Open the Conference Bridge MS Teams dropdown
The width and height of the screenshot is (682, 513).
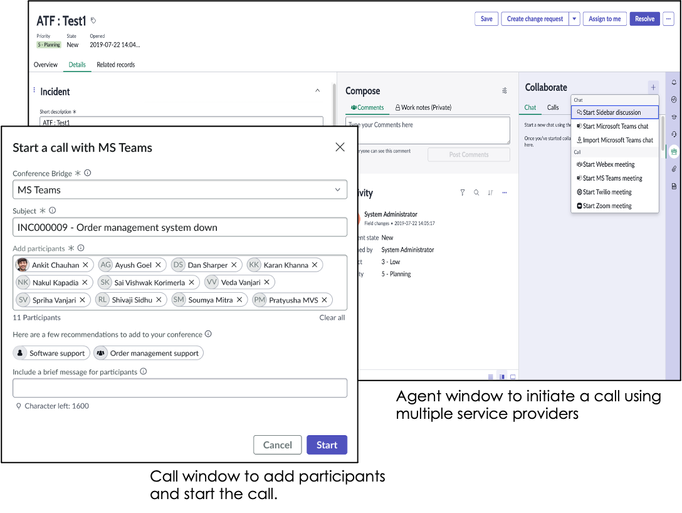tap(180, 190)
